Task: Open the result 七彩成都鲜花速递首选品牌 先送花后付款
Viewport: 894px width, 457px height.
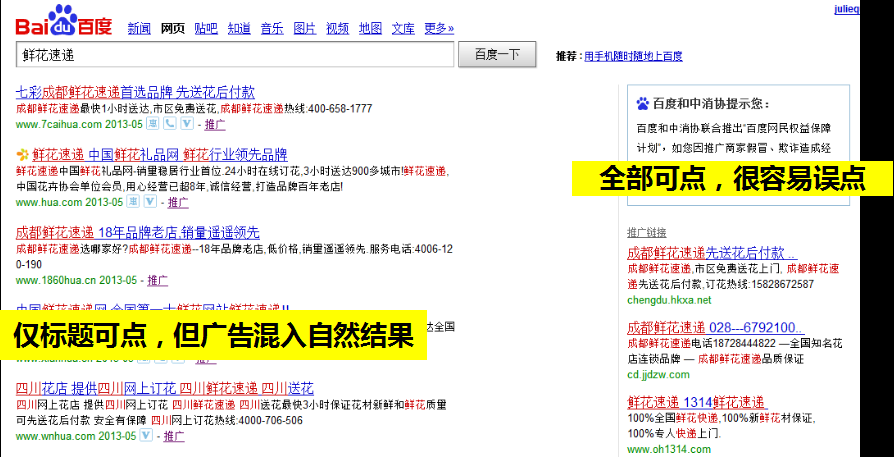Action: click(x=135, y=92)
